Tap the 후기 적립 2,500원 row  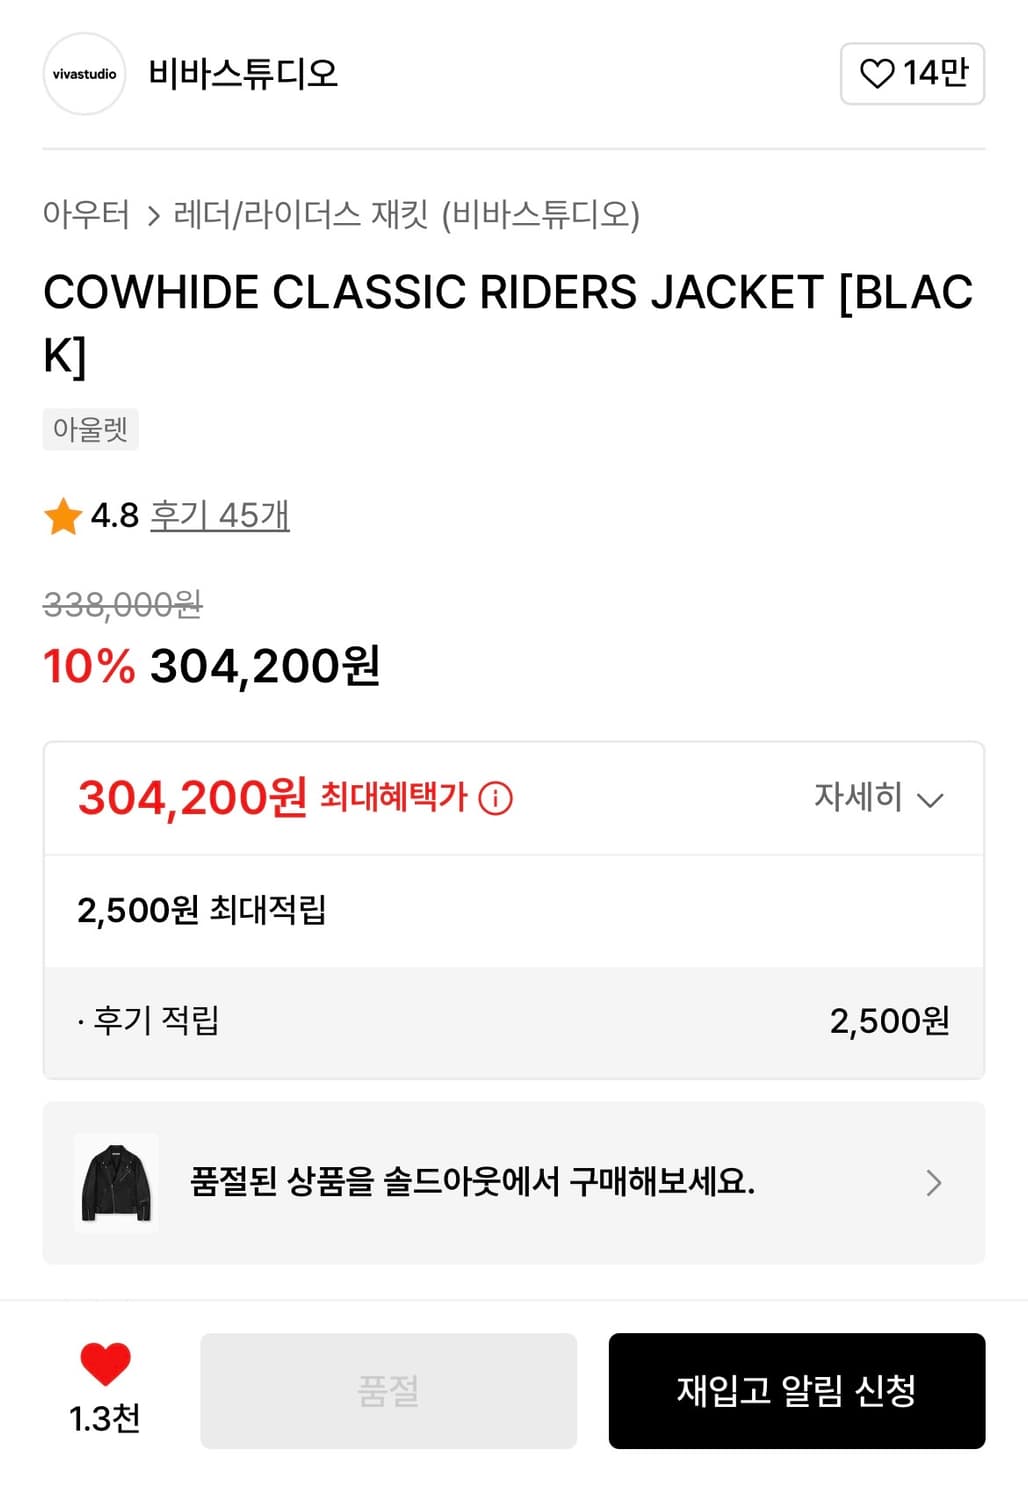tap(513, 1021)
